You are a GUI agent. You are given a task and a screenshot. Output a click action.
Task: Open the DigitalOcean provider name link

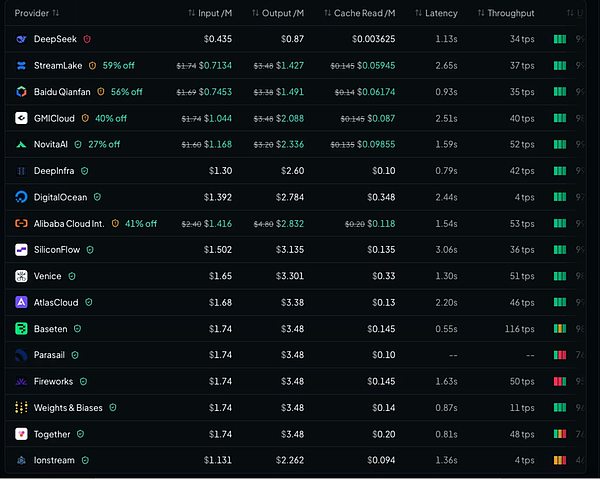(x=60, y=197)
